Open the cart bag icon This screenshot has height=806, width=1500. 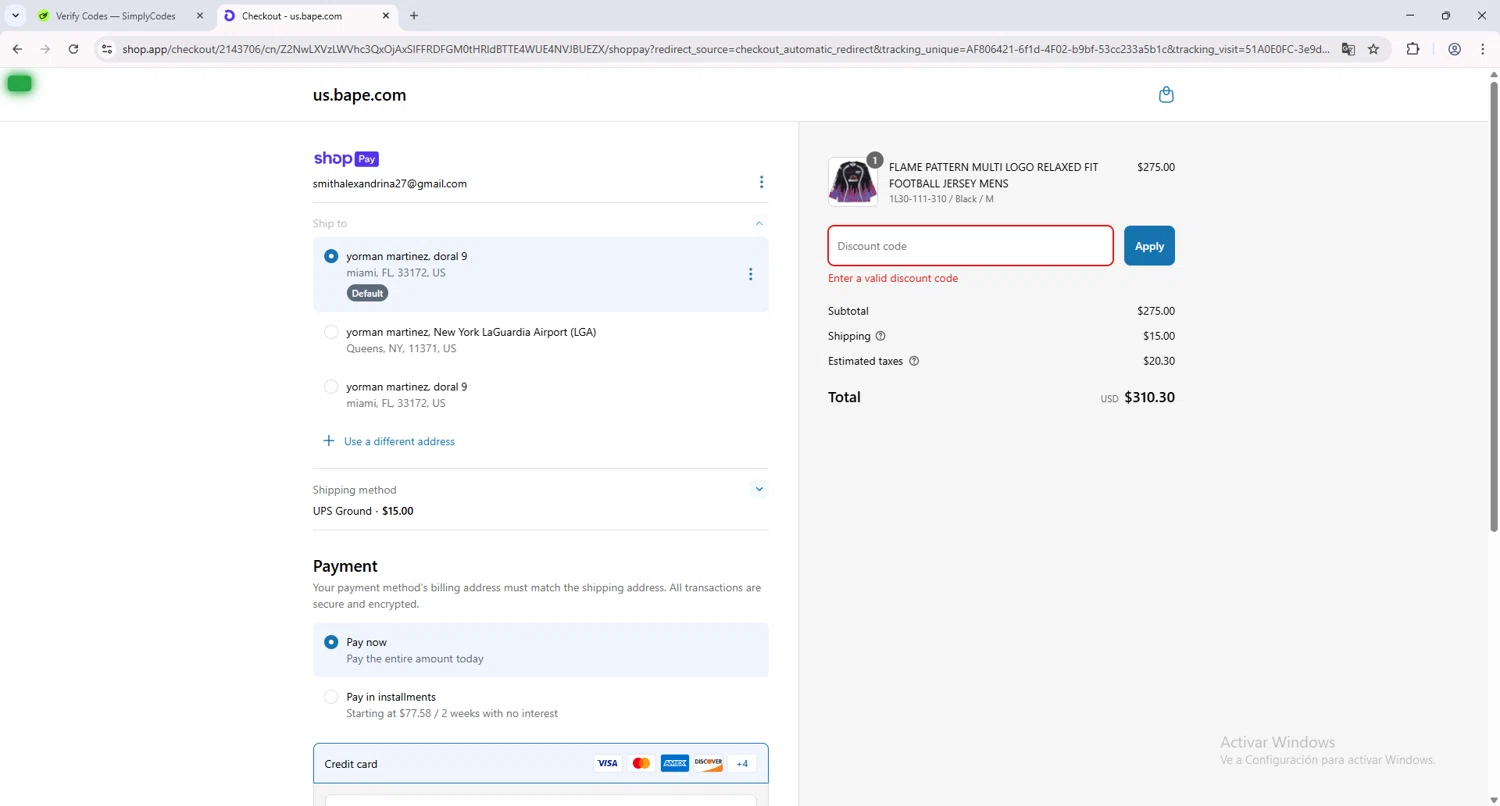tap(1166, 95)
